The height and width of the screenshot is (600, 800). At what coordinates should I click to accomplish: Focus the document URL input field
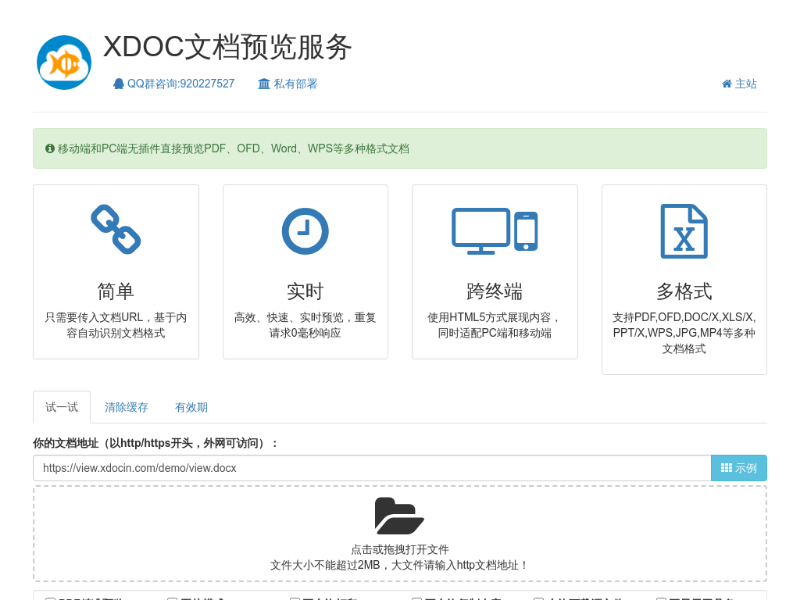pos(371,468)
